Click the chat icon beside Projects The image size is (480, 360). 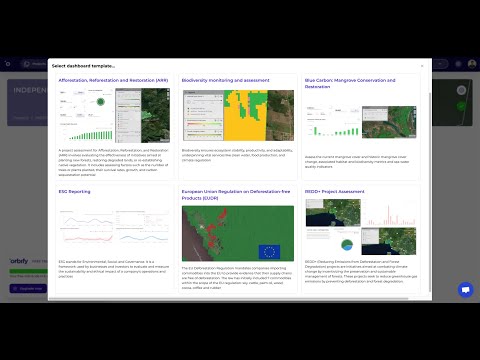27,64
